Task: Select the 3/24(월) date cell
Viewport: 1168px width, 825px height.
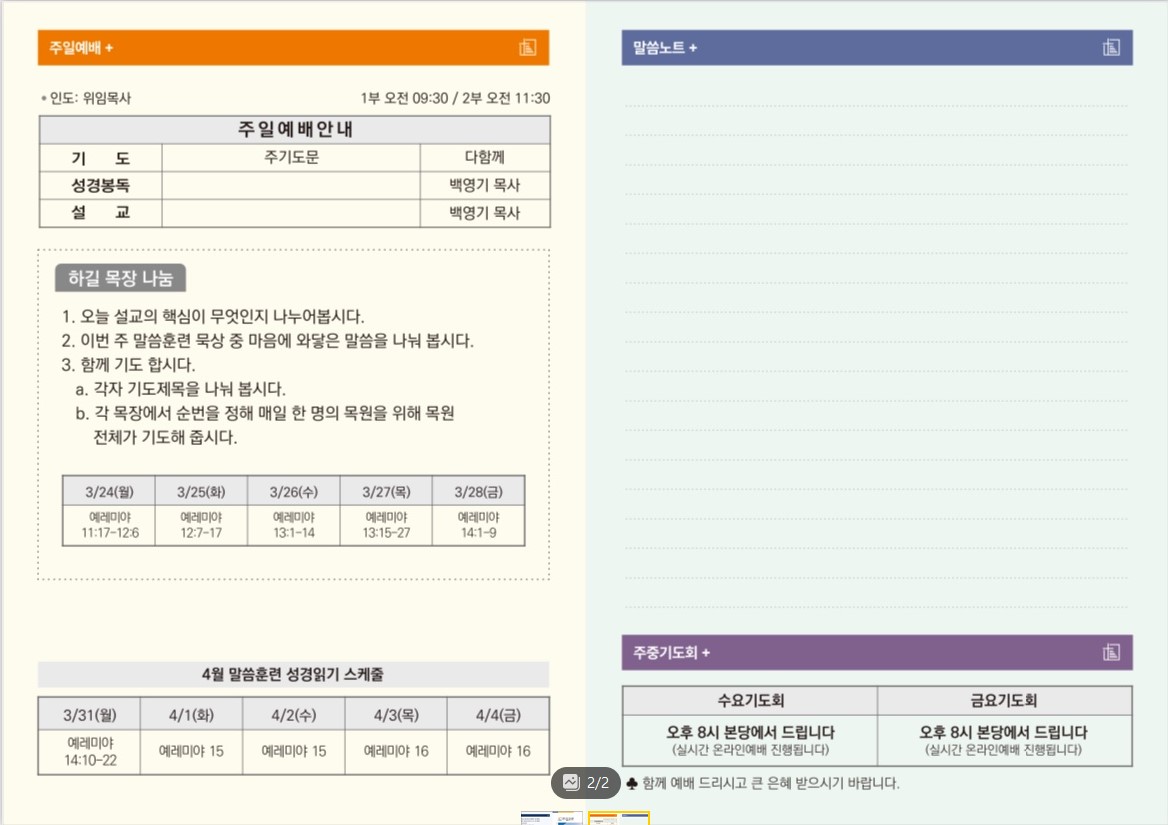Action: (108, 491)
